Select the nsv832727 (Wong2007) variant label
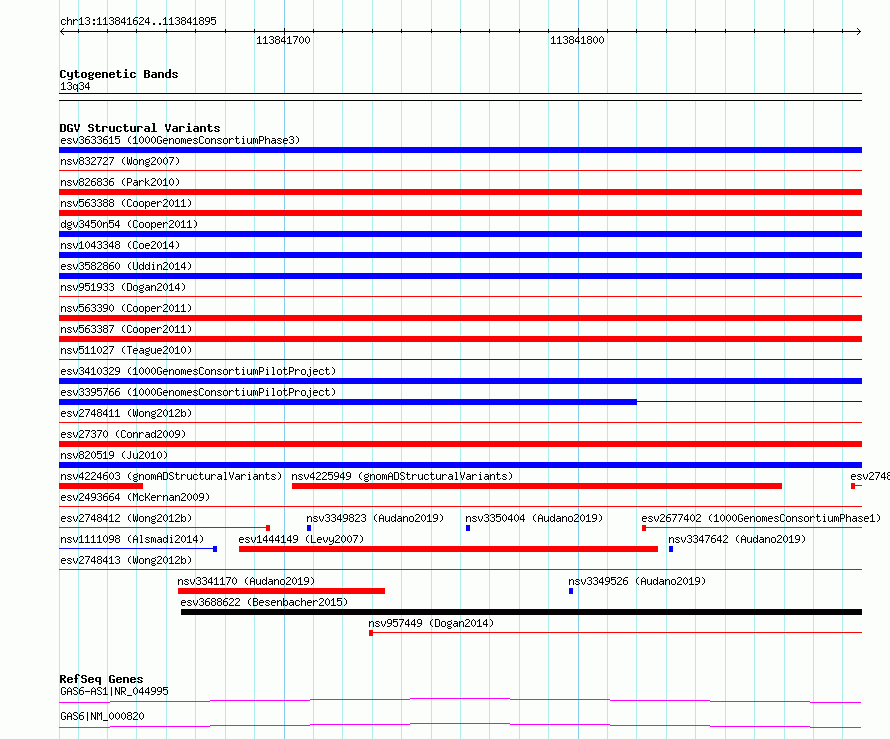This screenshot has height=739, width=890. (120, 161)
